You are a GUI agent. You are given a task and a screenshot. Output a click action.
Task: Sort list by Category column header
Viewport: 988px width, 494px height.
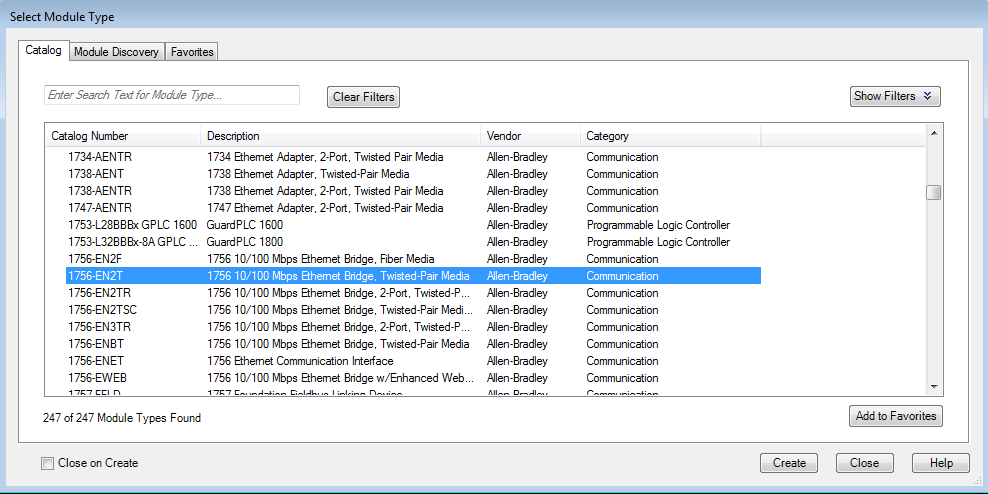click(671, 136)
